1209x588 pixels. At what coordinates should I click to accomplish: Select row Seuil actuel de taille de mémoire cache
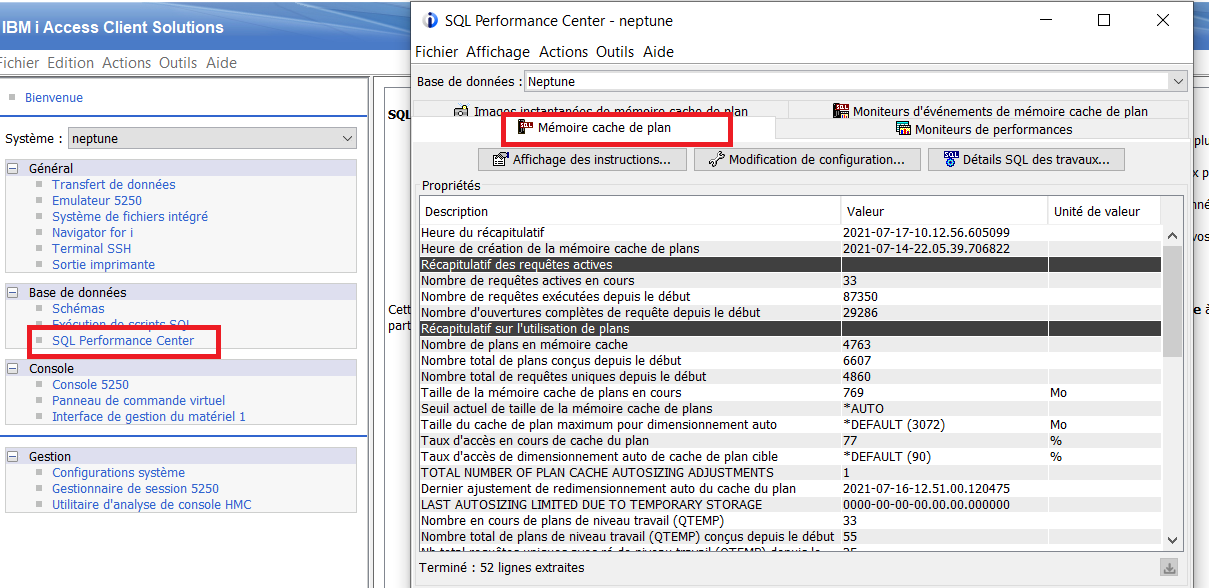pyautogui.click(x=790, y=408)
